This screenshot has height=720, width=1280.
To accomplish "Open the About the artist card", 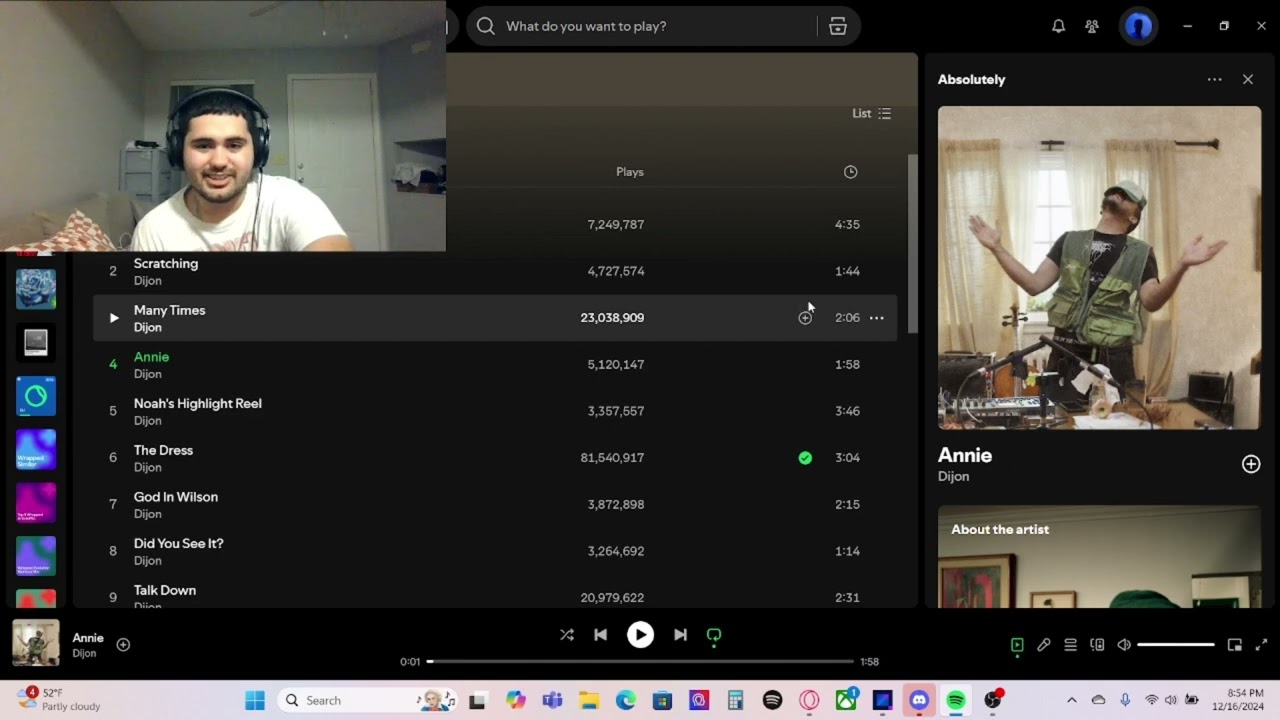I will [x=1099, y=557].
